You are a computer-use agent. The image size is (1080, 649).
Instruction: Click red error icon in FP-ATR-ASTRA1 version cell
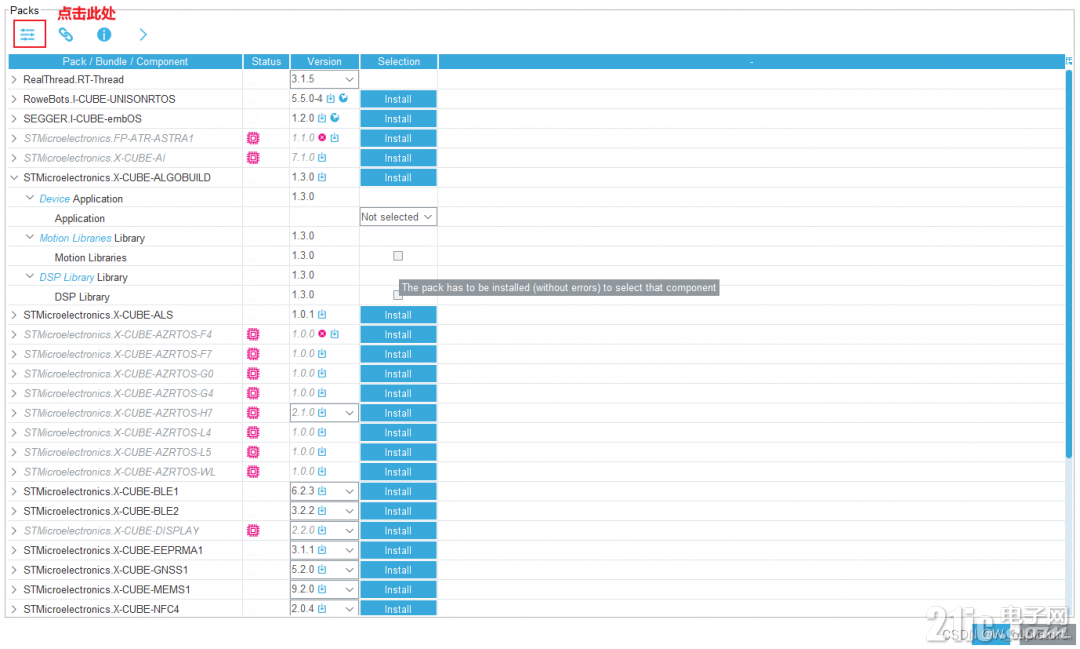pyautogui.click(x=322, y=138)
